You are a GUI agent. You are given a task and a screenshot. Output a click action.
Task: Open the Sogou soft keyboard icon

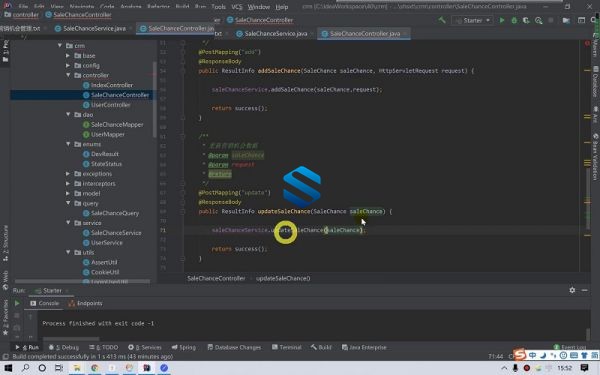[x=574, y=355]
